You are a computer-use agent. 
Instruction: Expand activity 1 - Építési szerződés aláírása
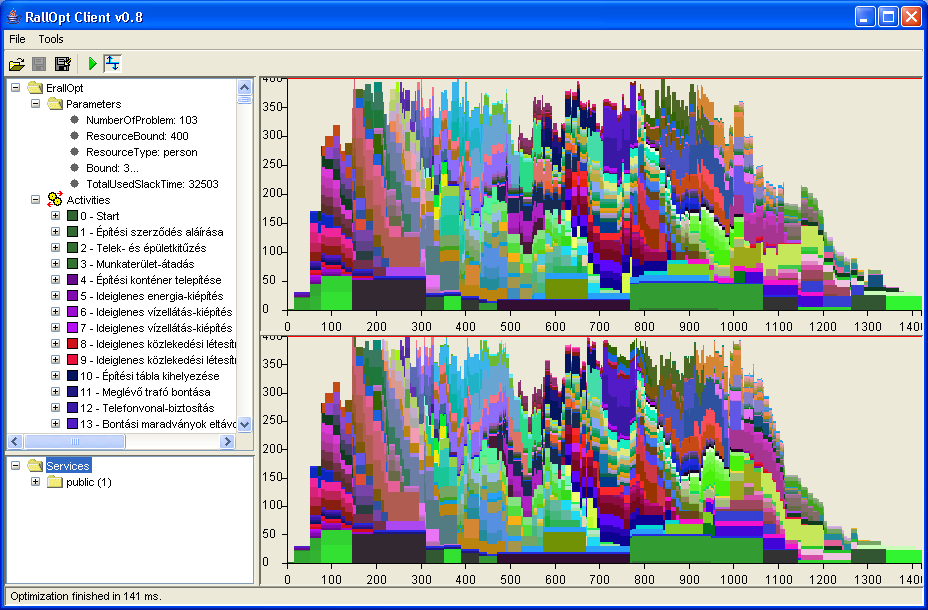click(x=56, y=232)
